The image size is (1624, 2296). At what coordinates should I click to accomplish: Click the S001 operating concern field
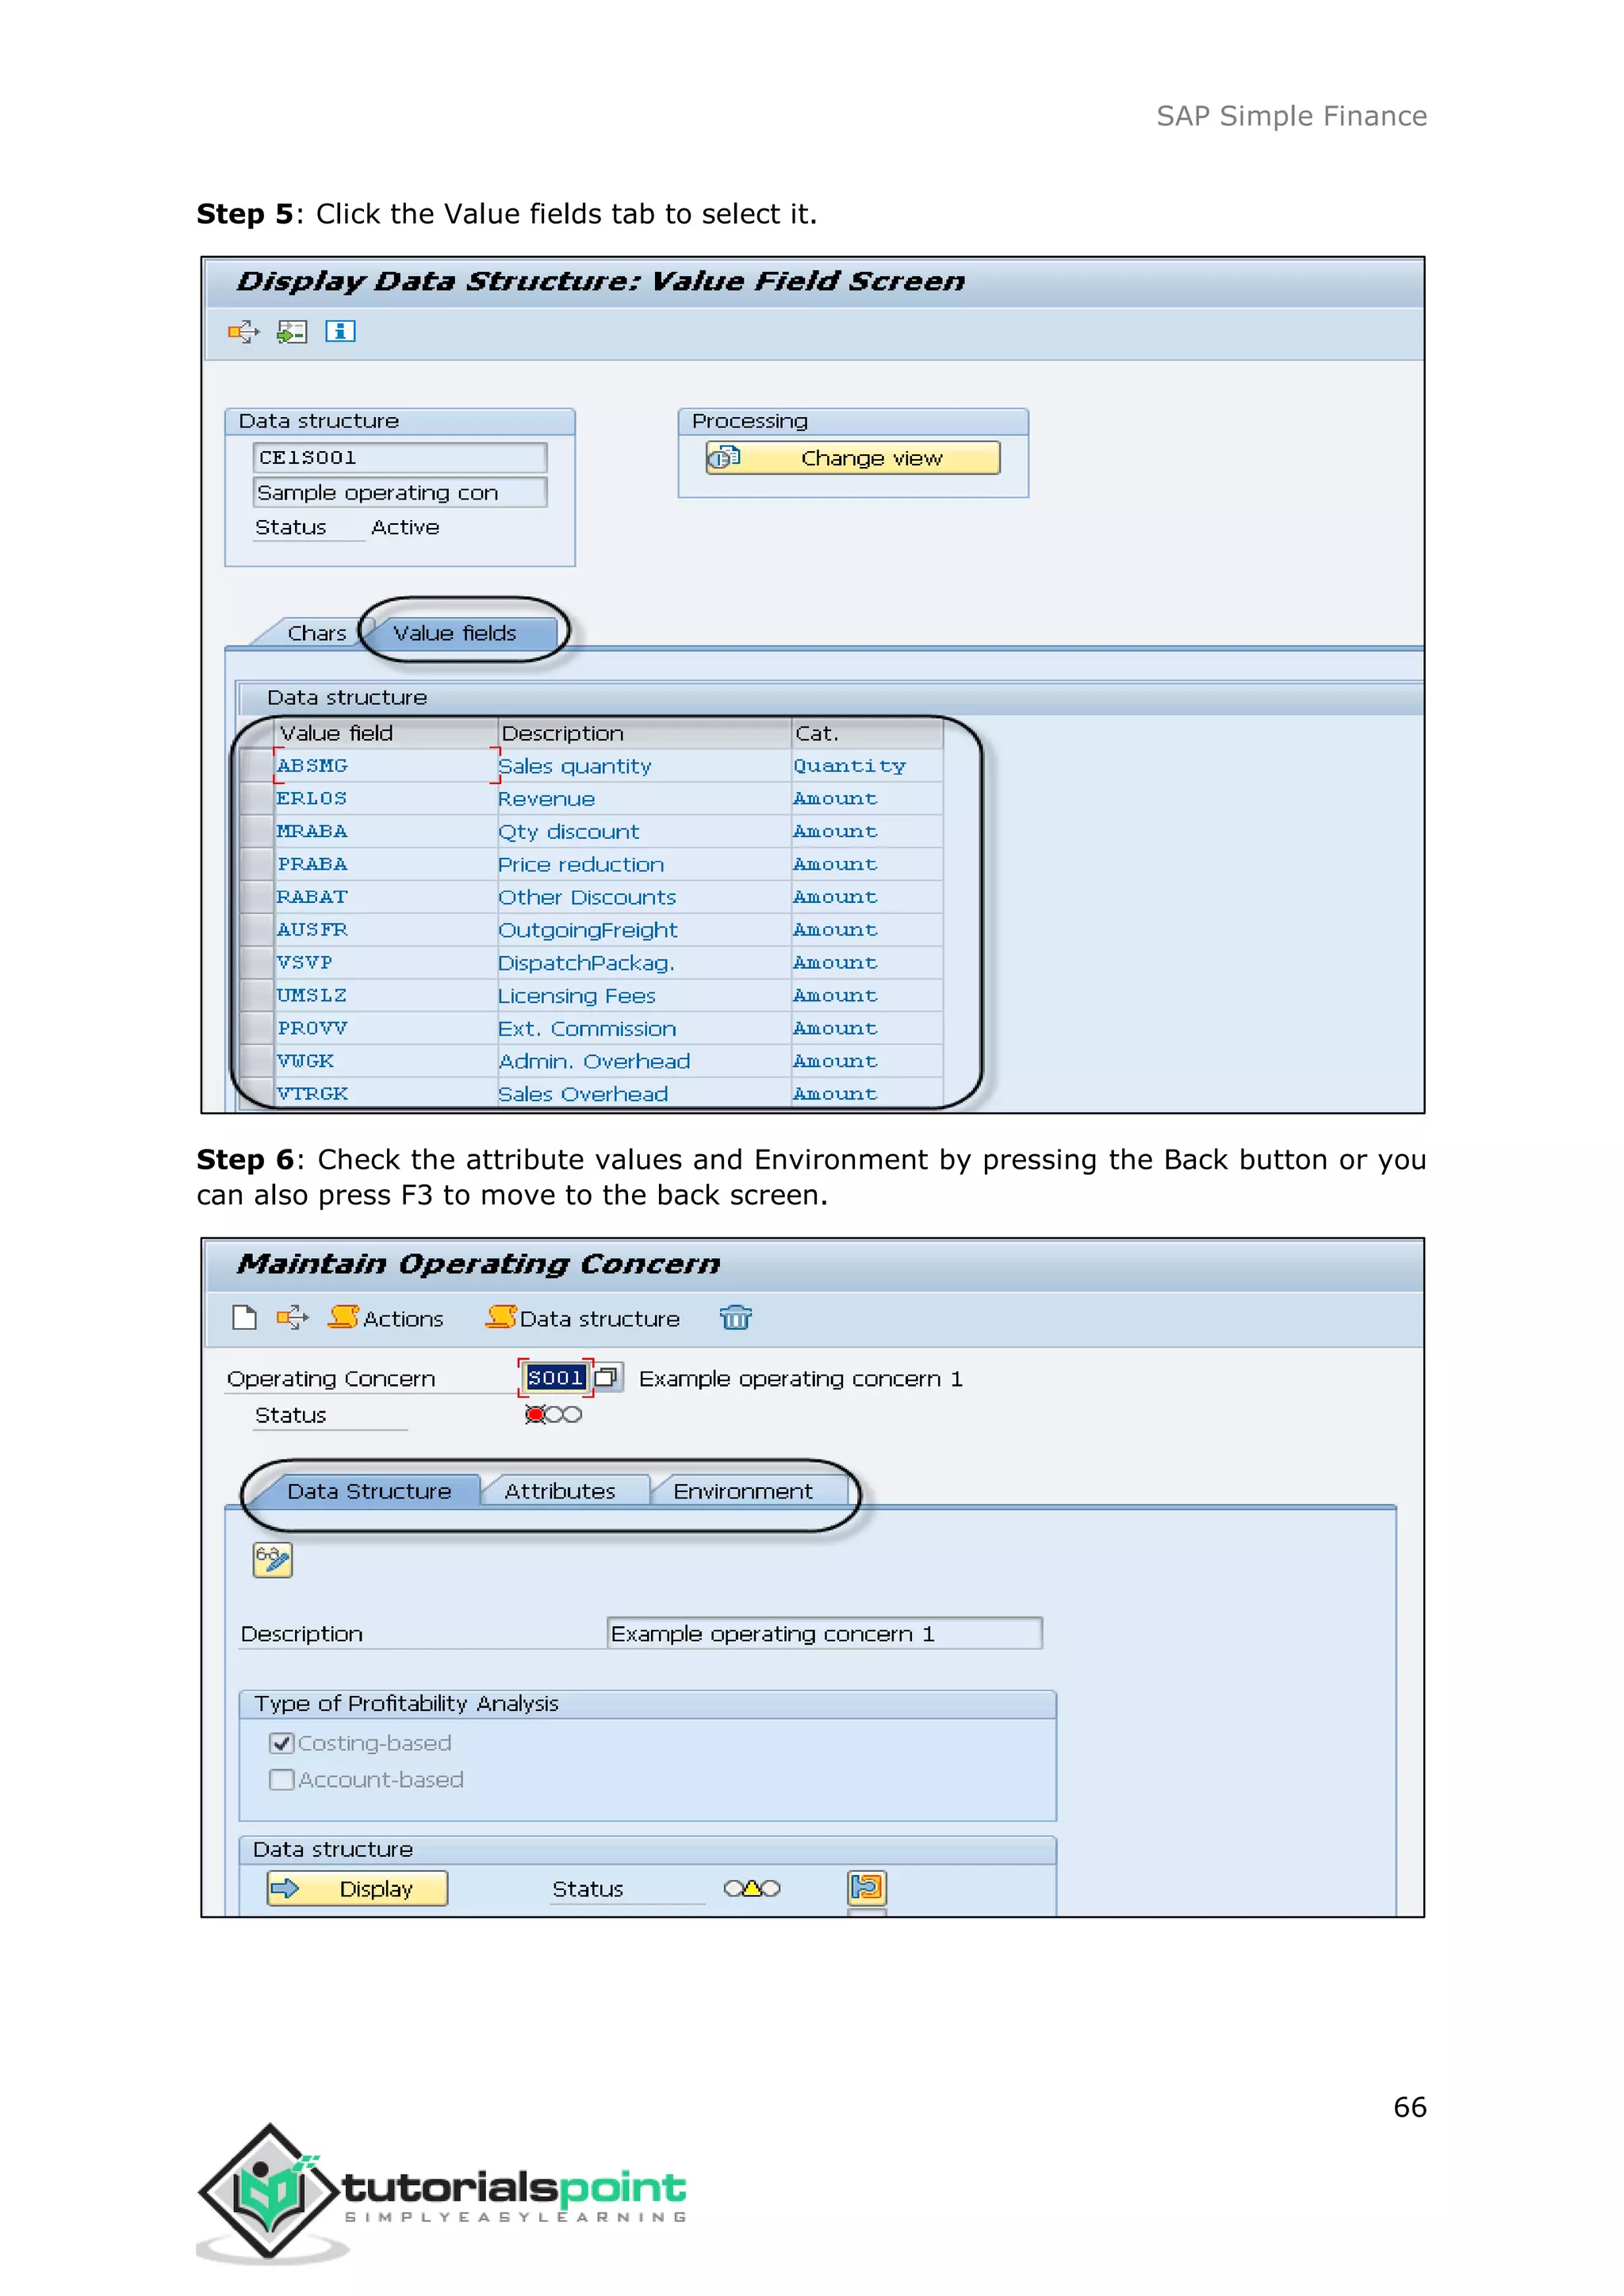556,1378
